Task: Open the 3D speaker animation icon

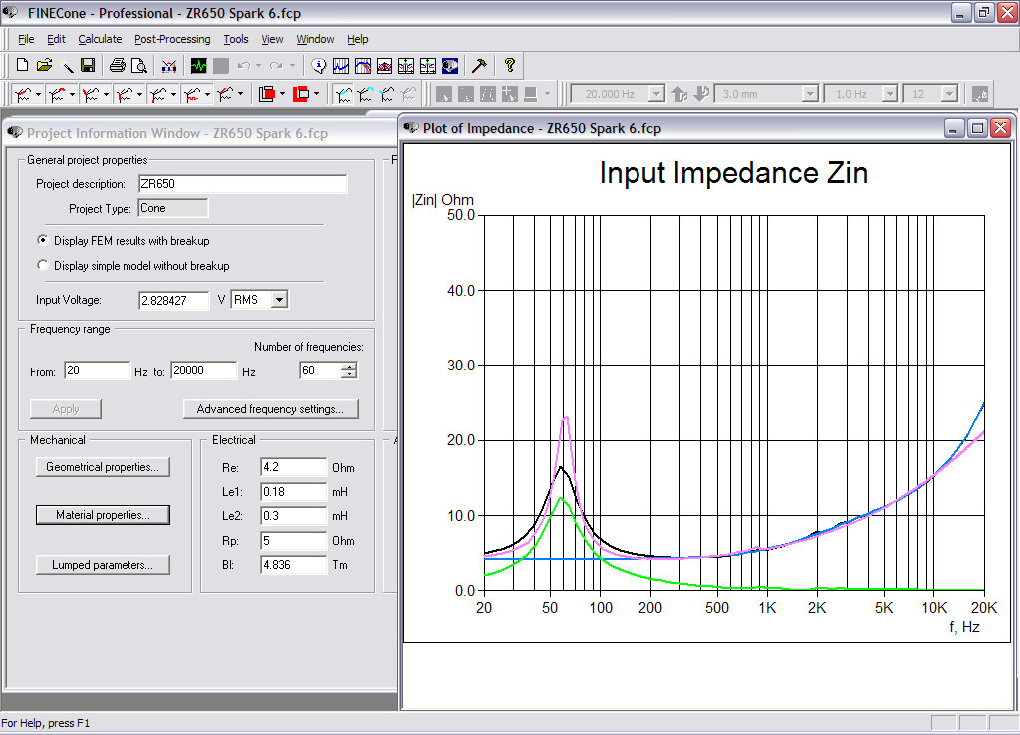Action: (450, 65)
